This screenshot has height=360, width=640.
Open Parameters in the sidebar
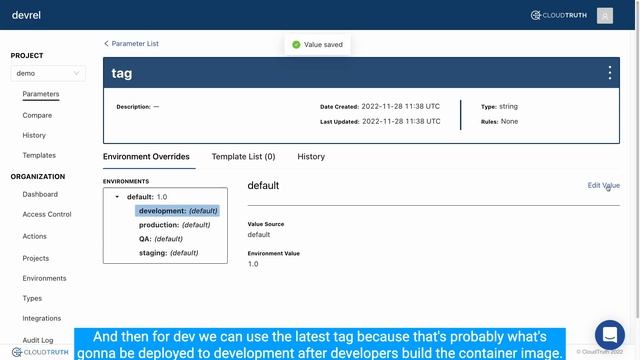41,94
